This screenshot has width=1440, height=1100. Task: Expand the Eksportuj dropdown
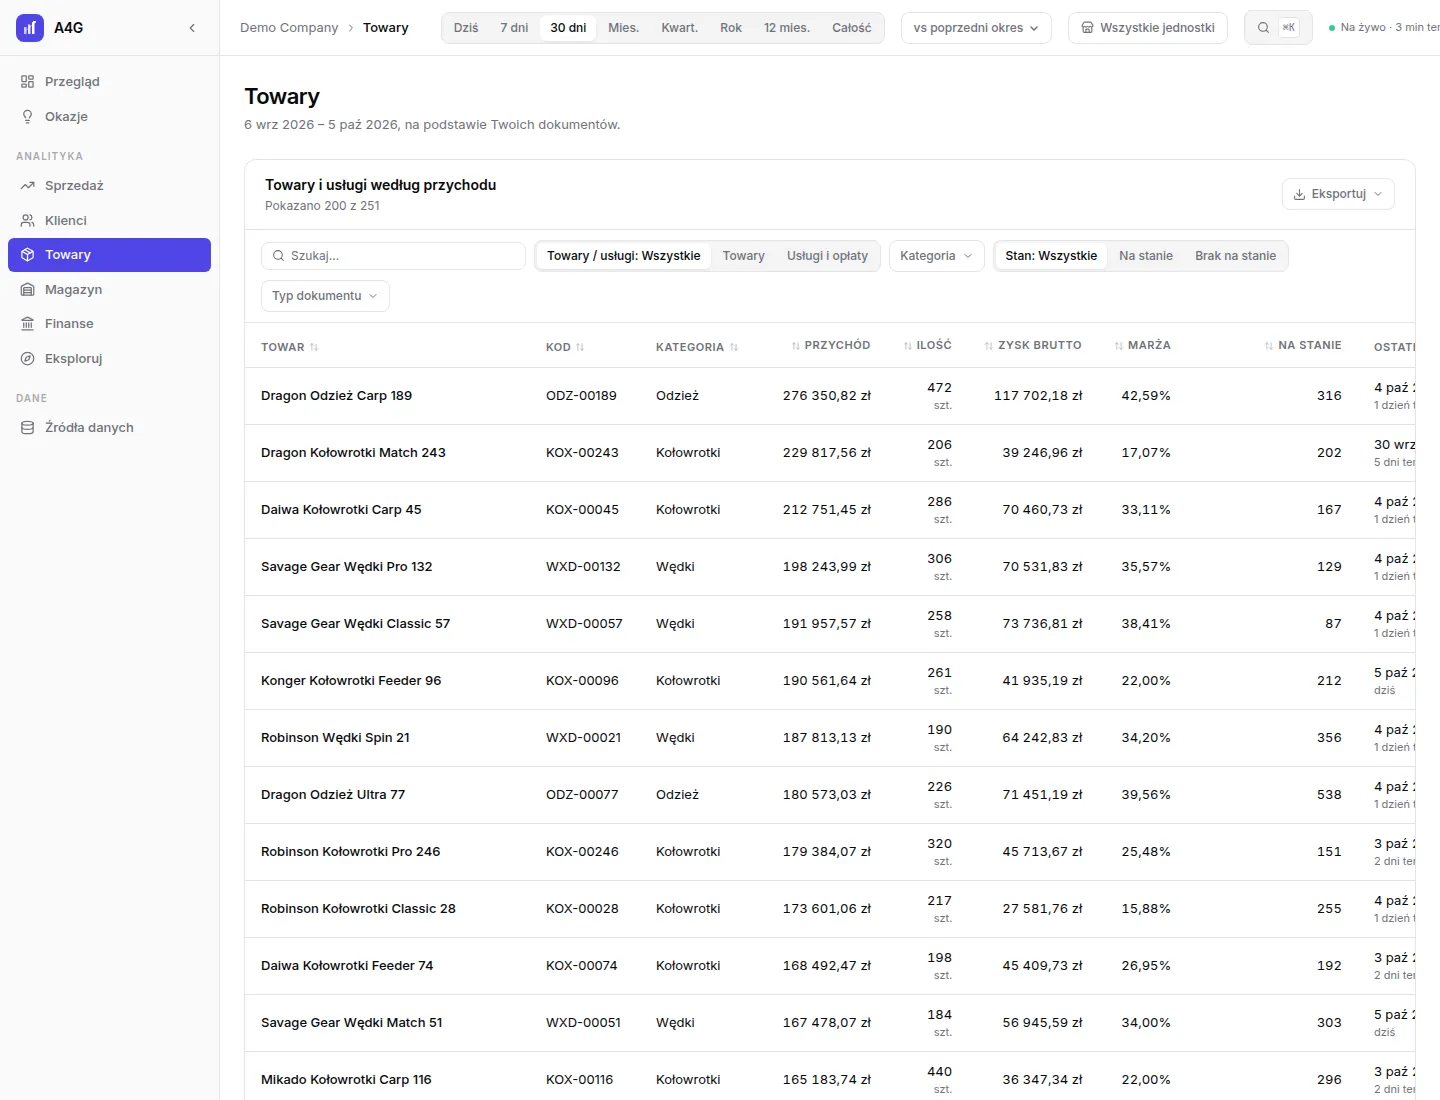(1338, 194)
